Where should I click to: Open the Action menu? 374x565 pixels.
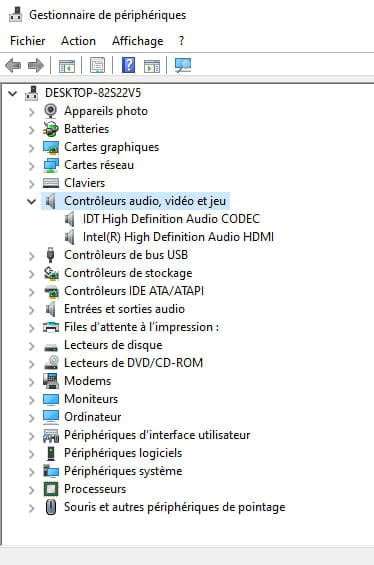click(x=78, y=41)
